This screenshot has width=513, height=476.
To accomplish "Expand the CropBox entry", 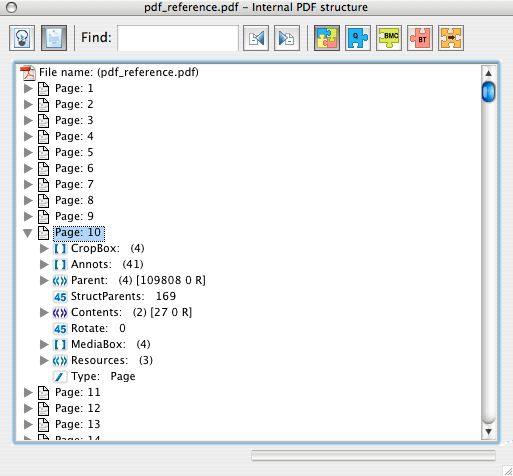I will (44, 248).
